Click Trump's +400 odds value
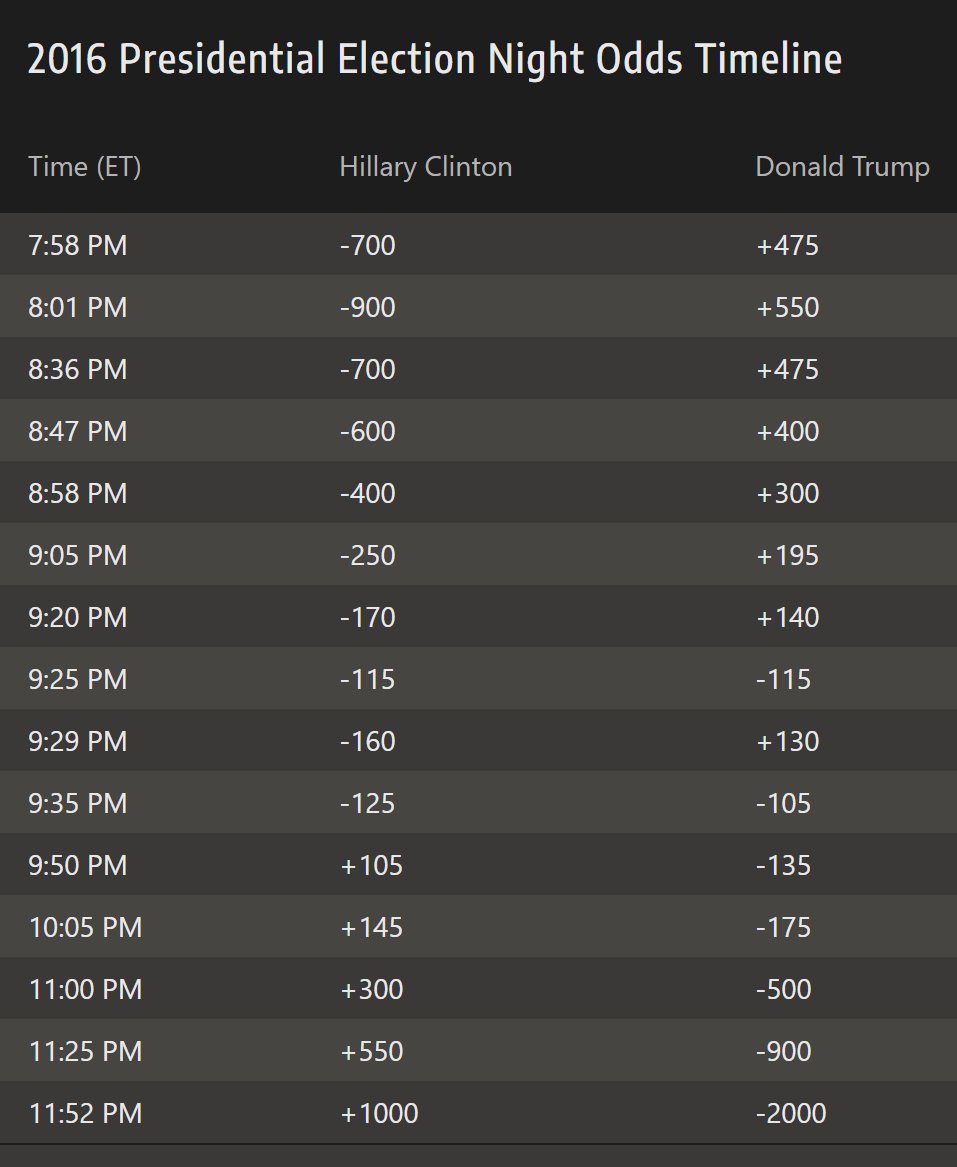Viewport: 957px width, 1167px height. click(x=787, y=431)
